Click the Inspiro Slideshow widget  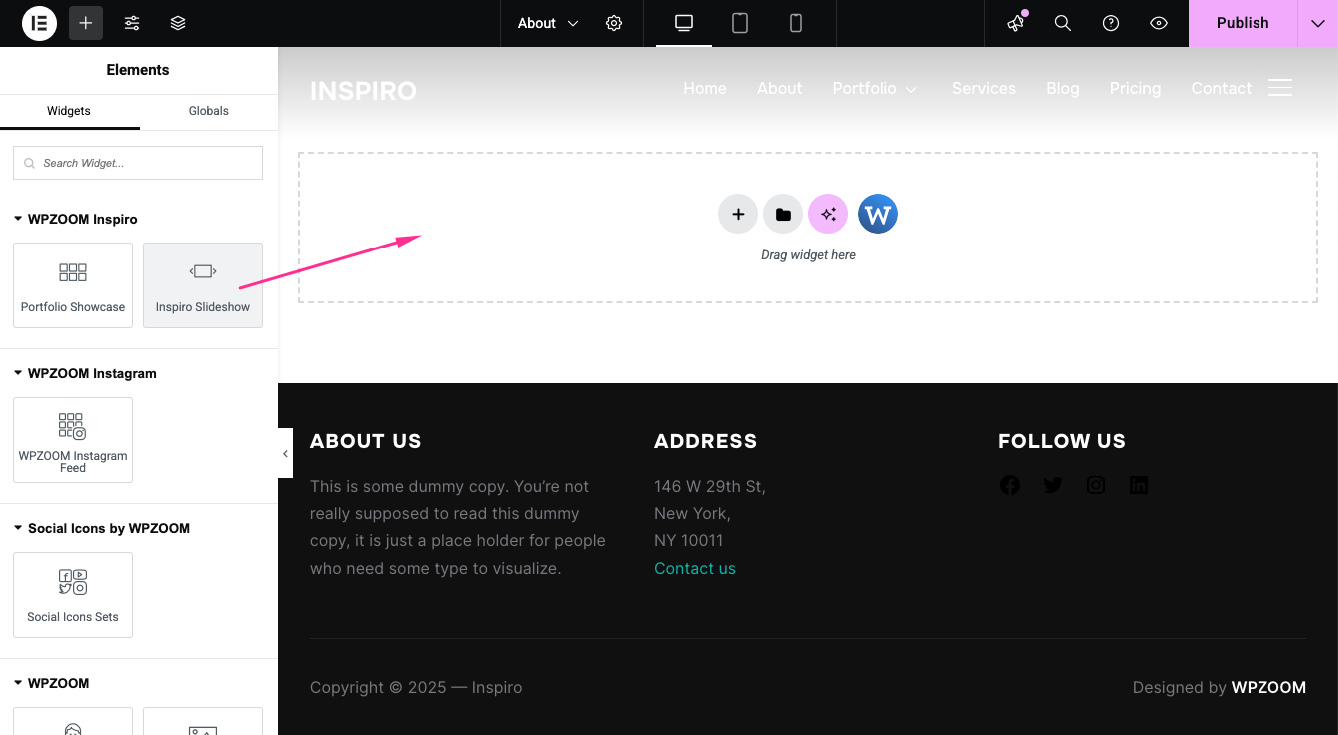coord(203,285)
